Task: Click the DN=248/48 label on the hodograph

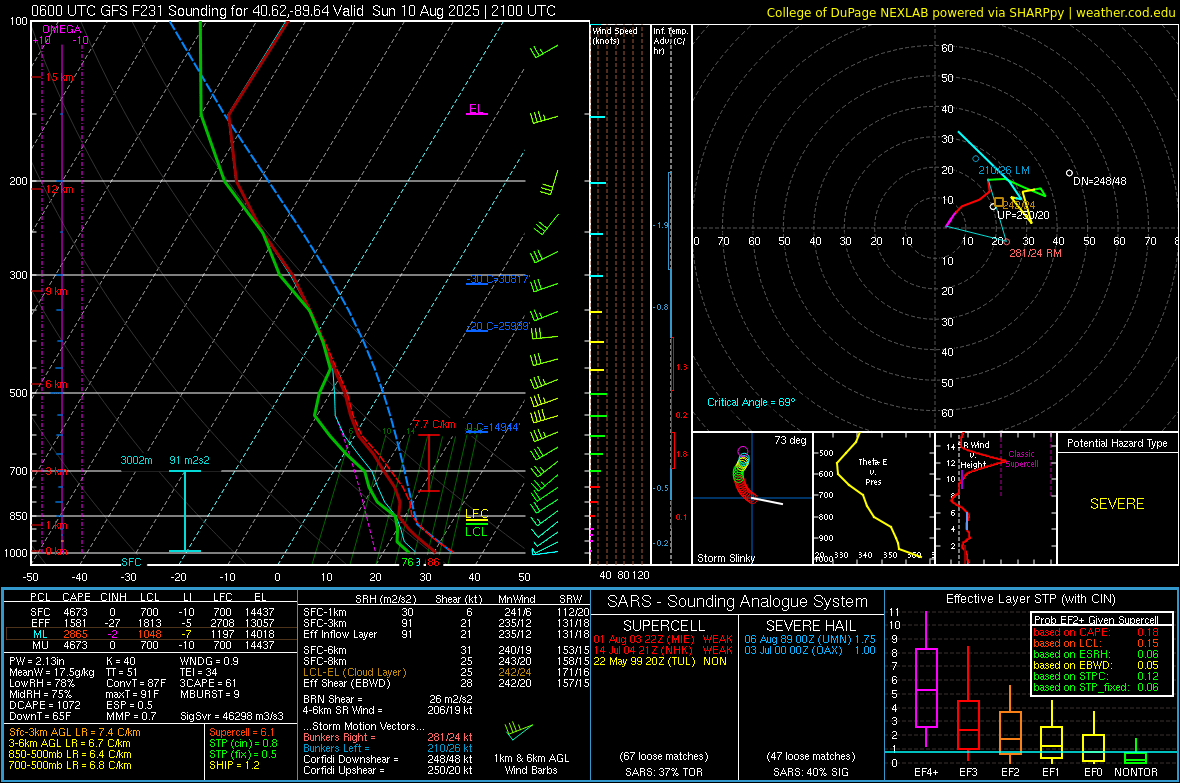Action: click(1099, 181)
